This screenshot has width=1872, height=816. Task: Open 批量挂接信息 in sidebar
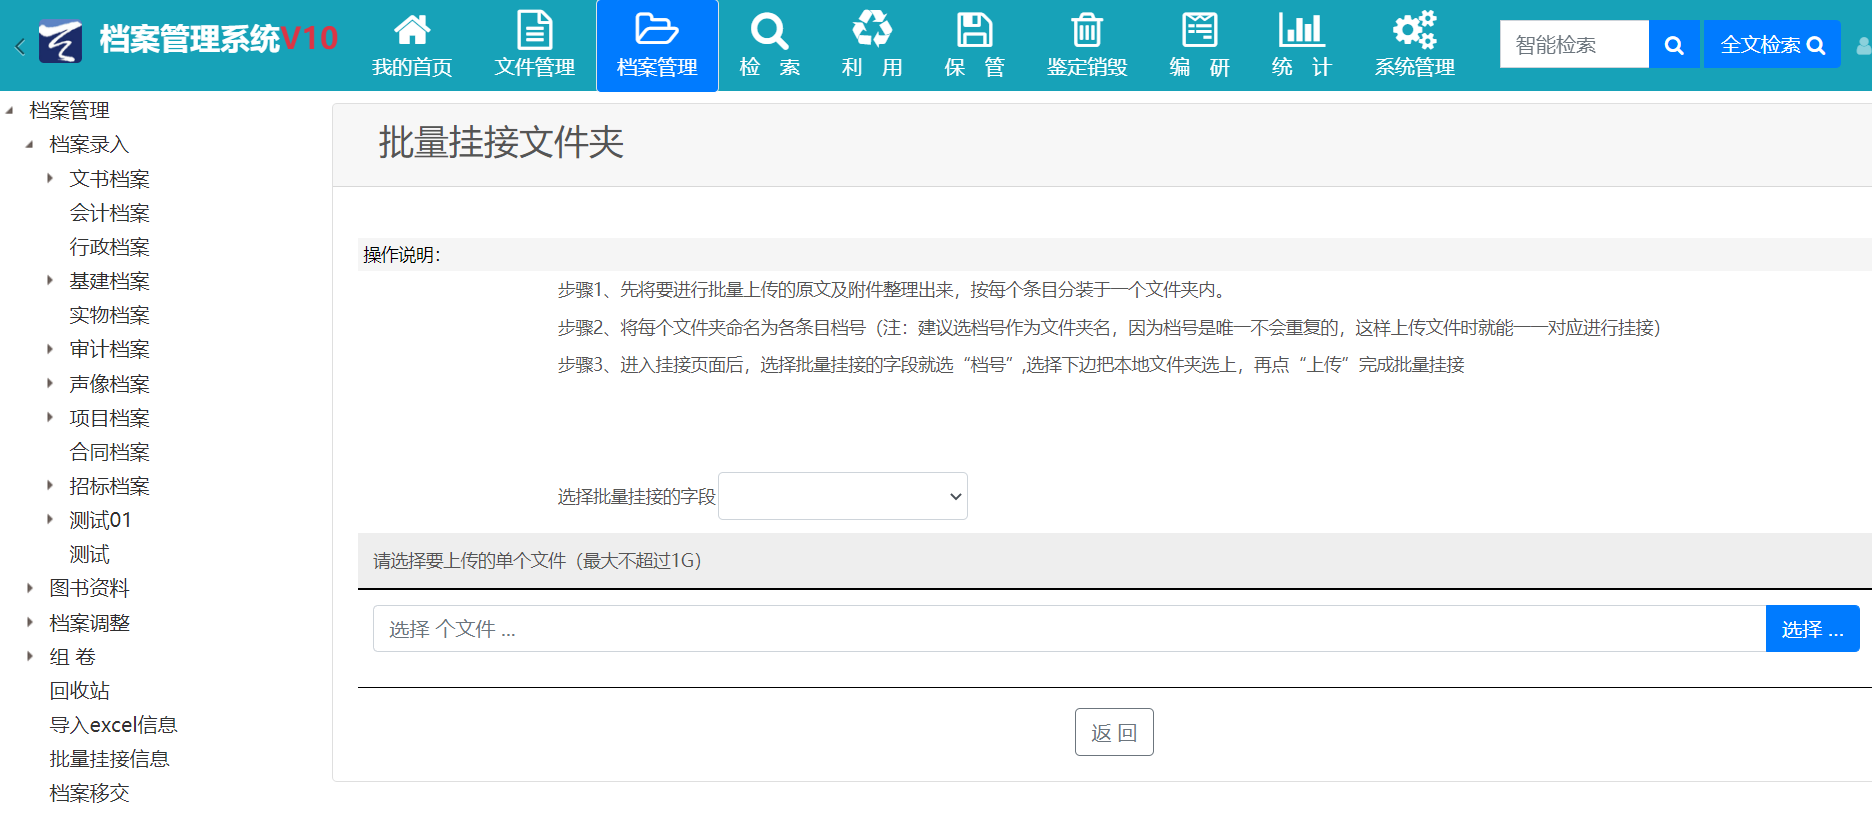coord(109,759)
